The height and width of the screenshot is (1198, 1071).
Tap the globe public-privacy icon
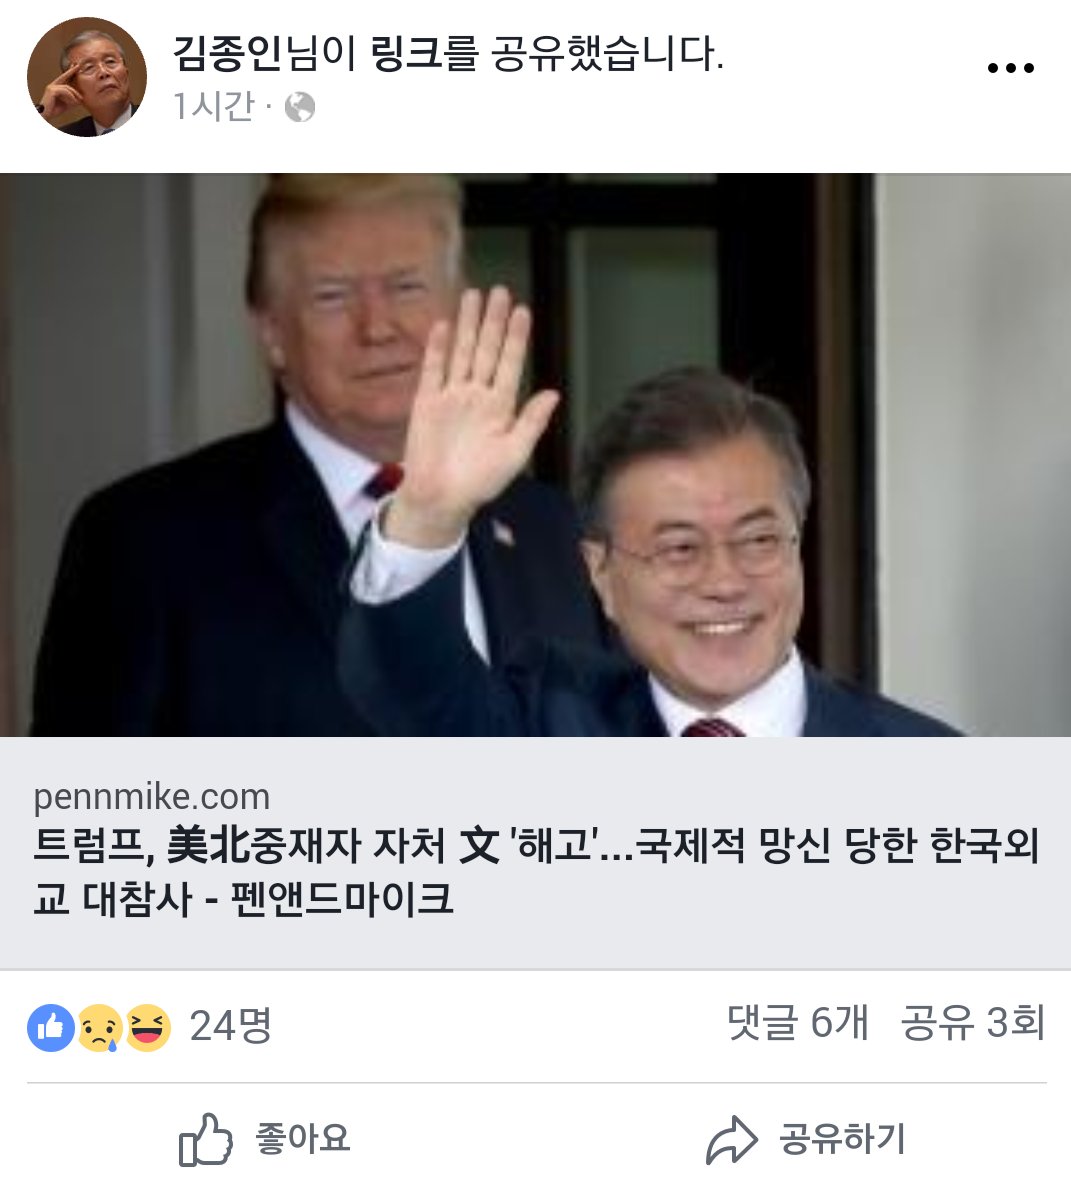pyautogui.click(x=300, y=107)
